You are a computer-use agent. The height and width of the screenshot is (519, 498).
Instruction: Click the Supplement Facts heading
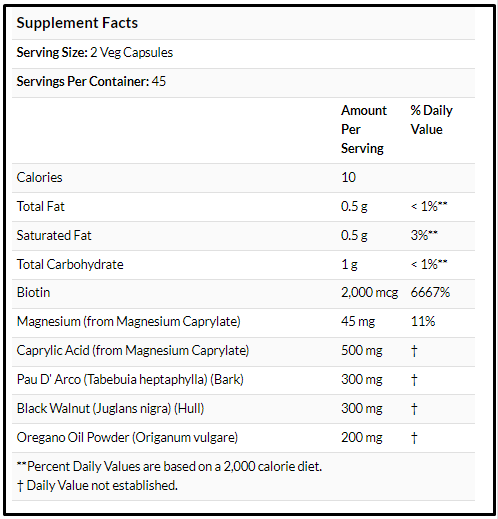point(77,23)
